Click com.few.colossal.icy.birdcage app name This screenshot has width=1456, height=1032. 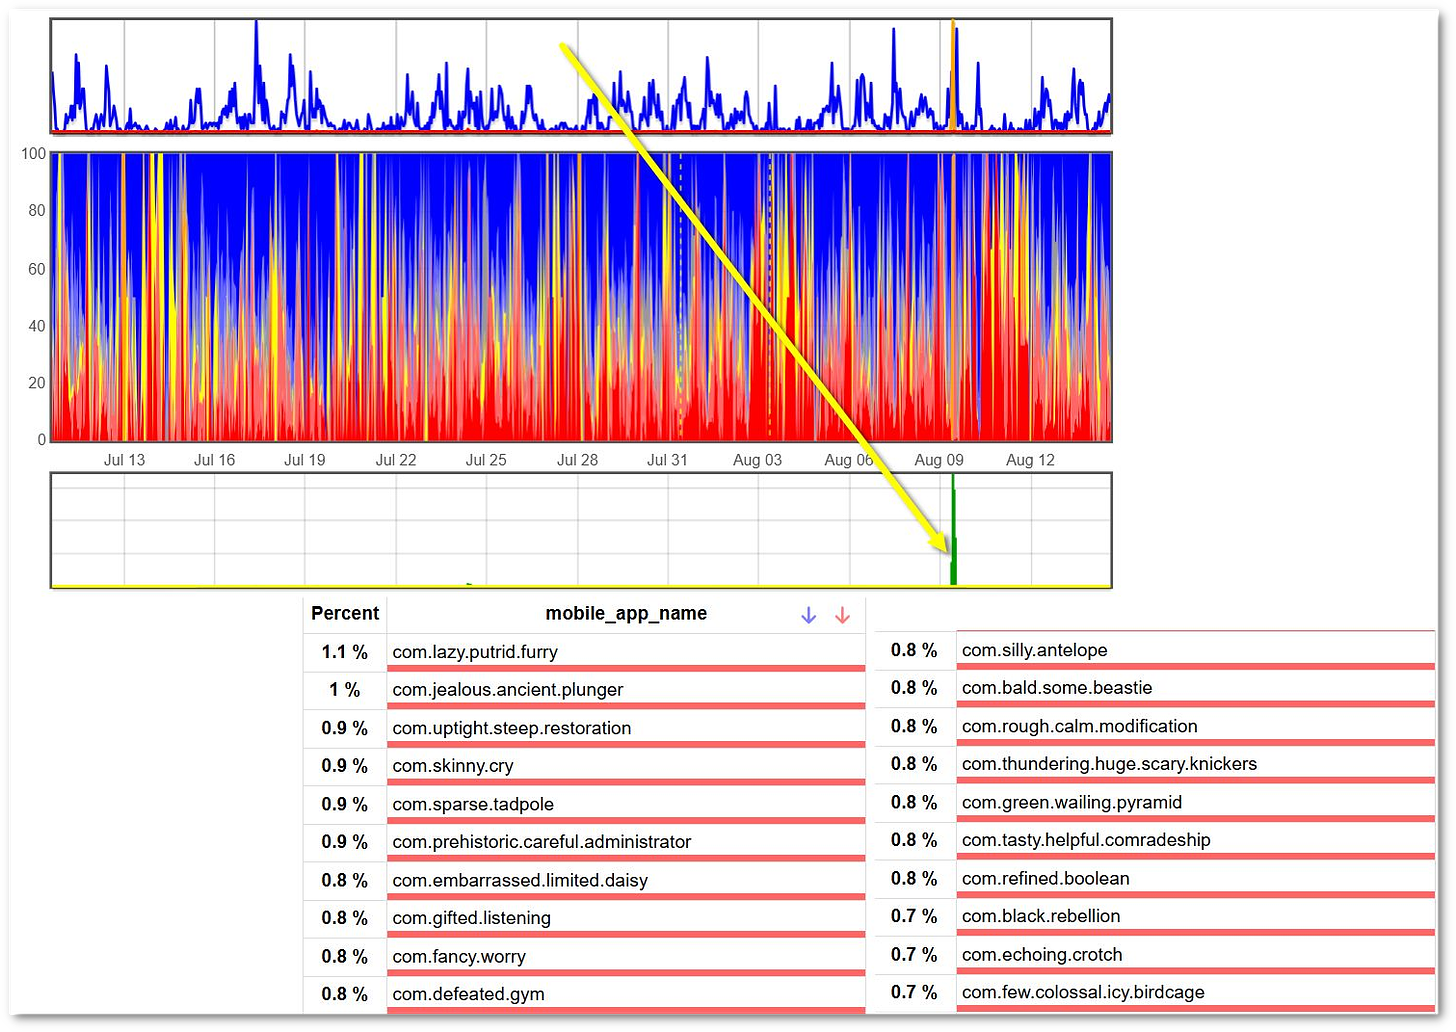point(1083,992)
